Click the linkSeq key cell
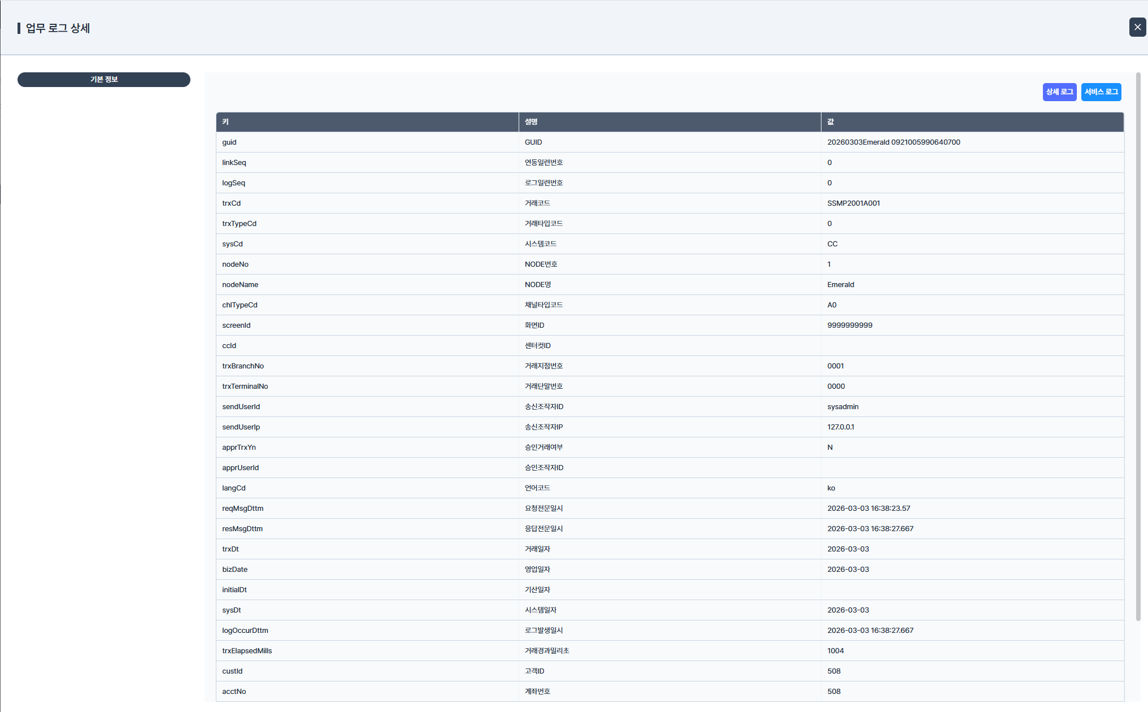This screenshot has height=712, width=1148. click(367, 163)
